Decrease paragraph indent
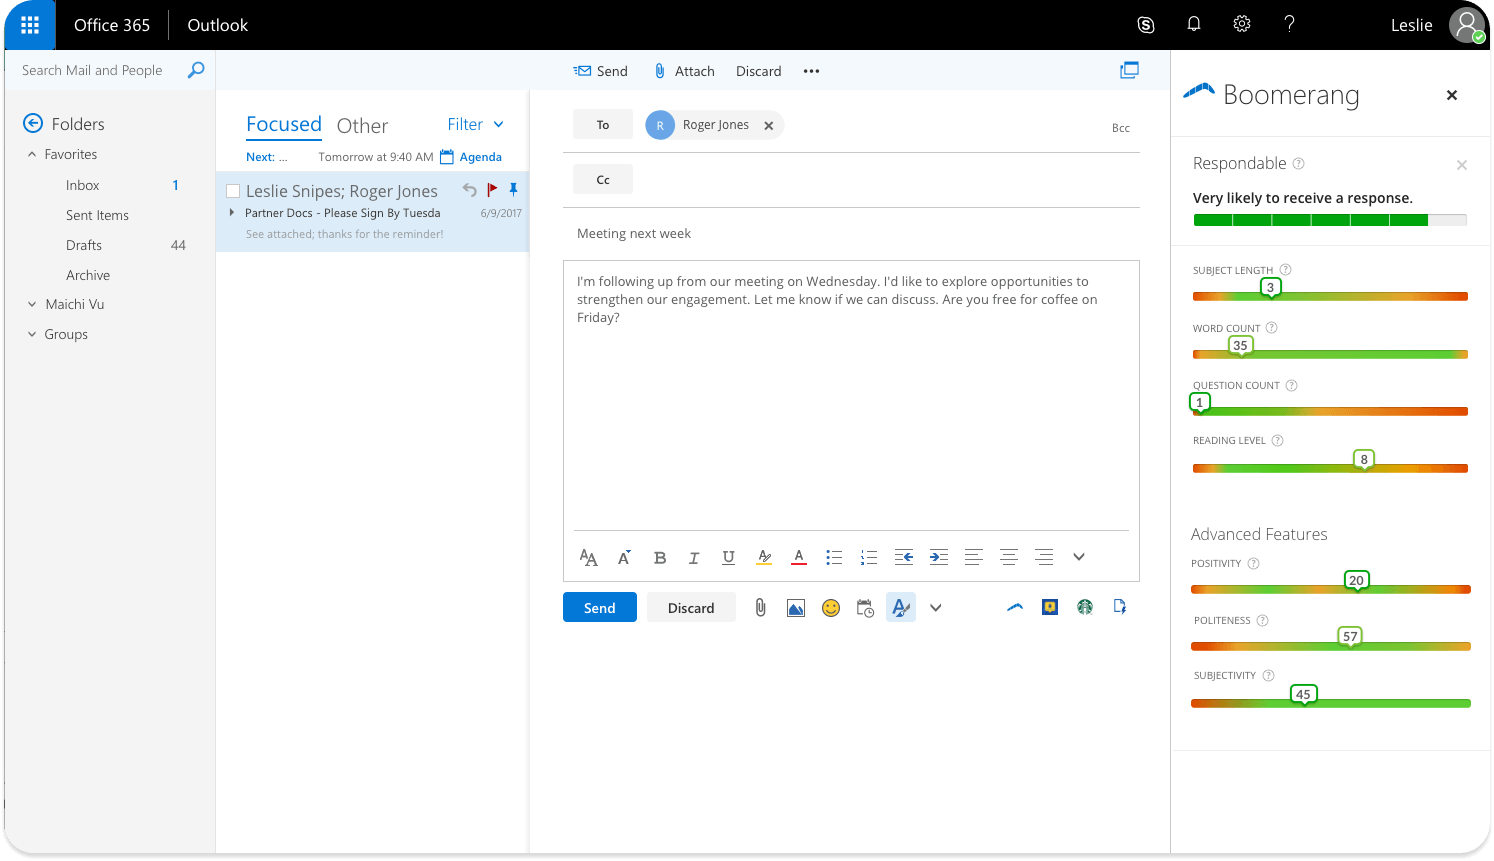This screenshot has height=861, width=1494. 904,557
